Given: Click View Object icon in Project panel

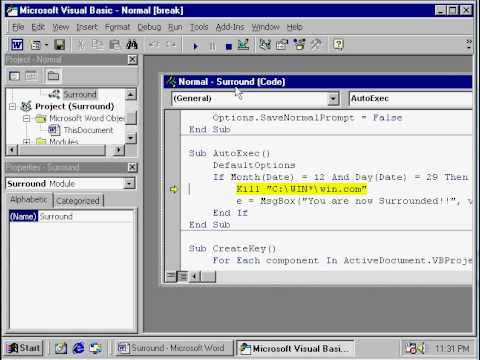Looking at the screenshot, I should (x=31, y=76).
